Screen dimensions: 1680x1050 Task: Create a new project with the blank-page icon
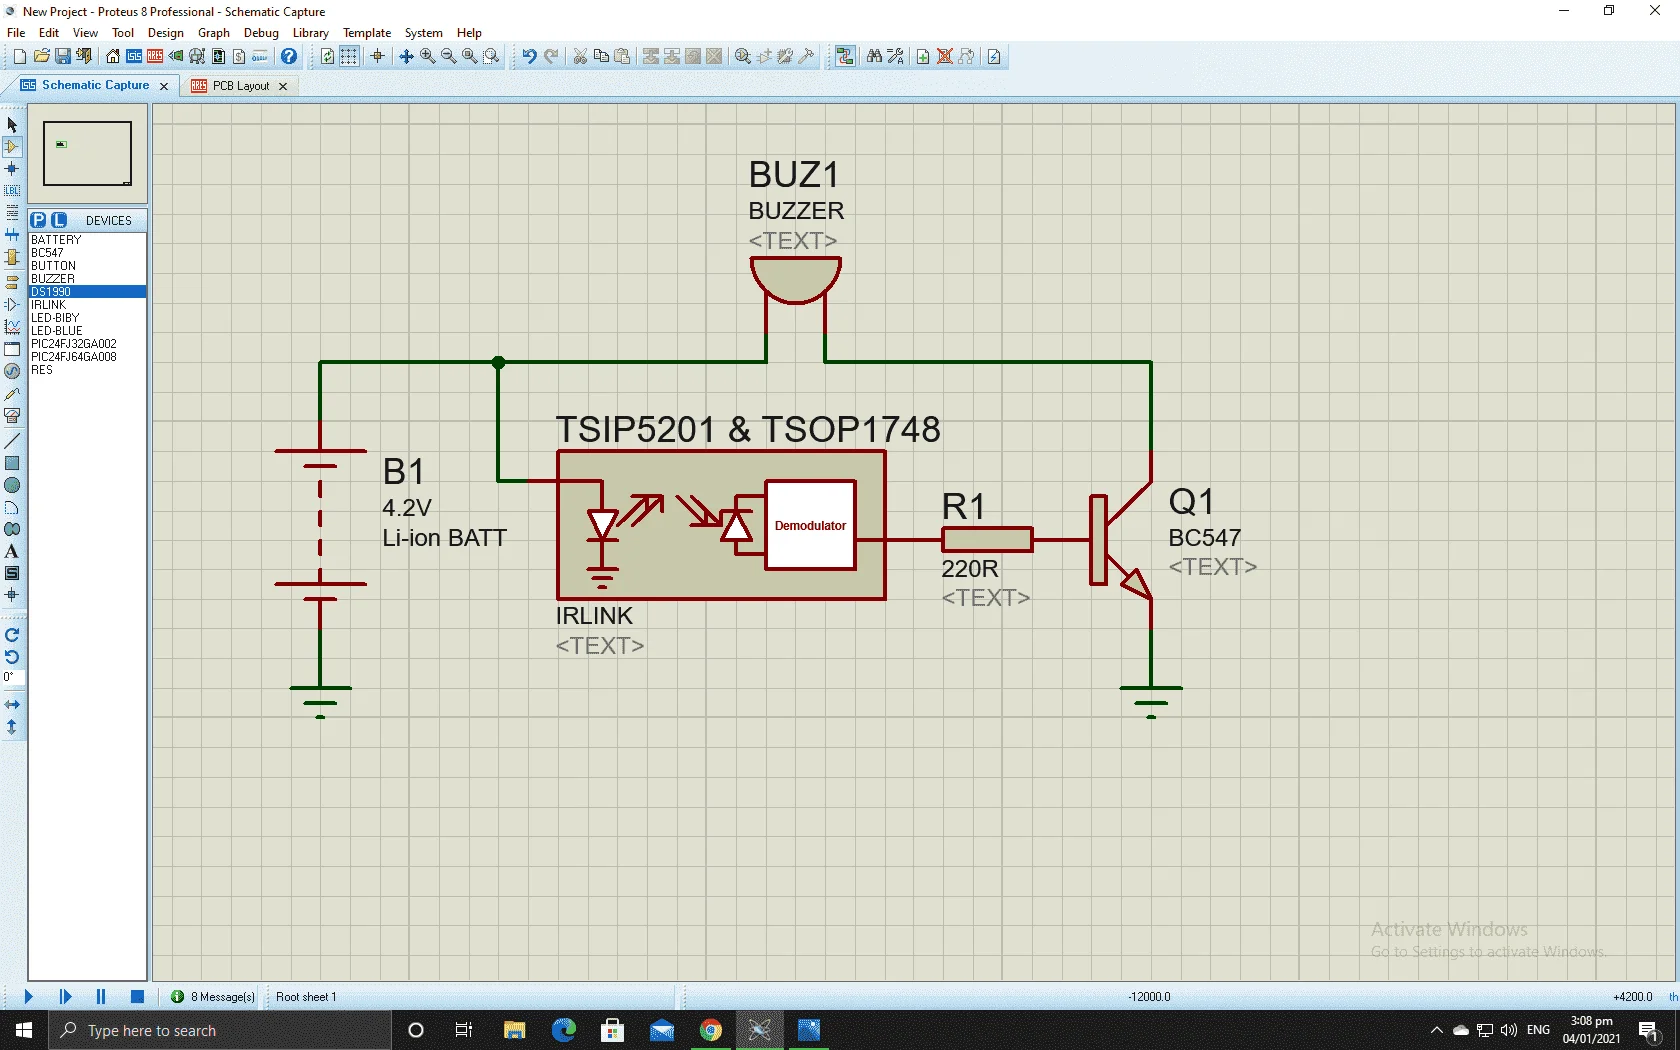(x=20, y=57)
